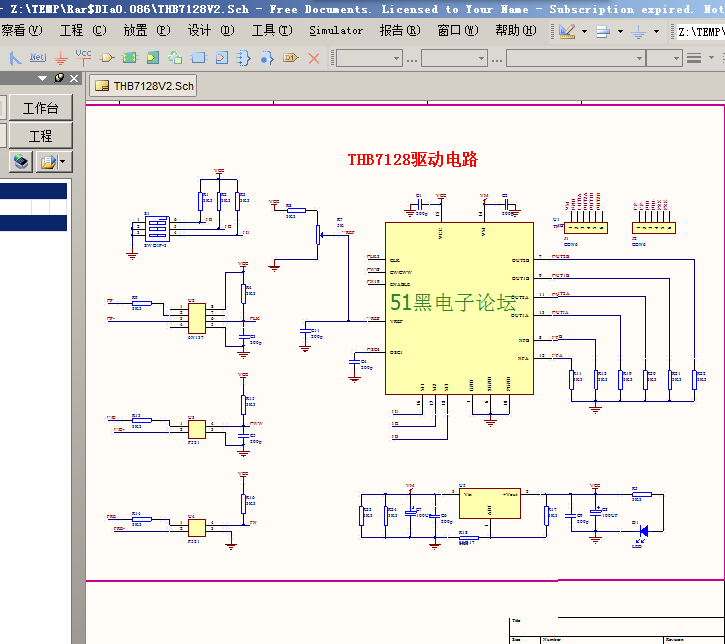Open the 窗口(W) window menu
The width and height of the screenshot is (725, 644).
pyautogui.click(x=458, y=31)
